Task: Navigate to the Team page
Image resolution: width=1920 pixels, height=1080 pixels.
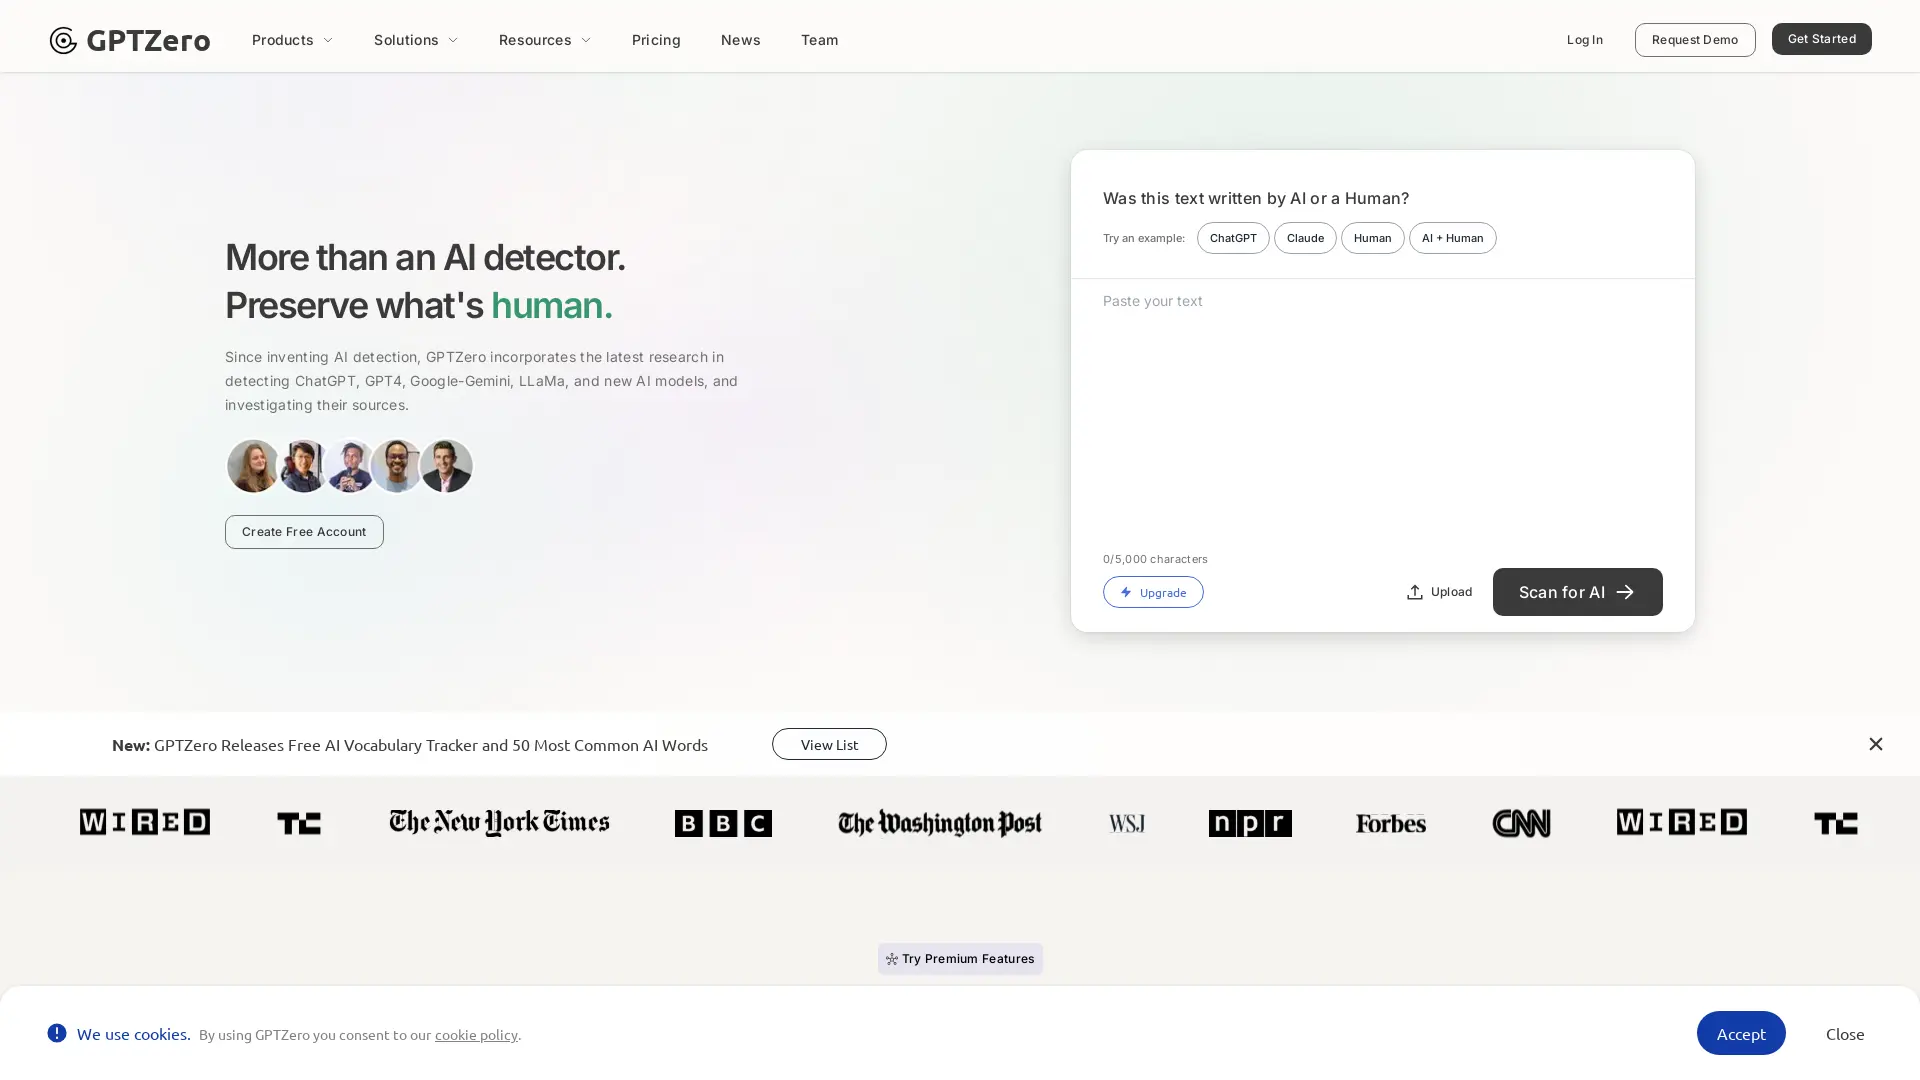Action: pos(819,40)
